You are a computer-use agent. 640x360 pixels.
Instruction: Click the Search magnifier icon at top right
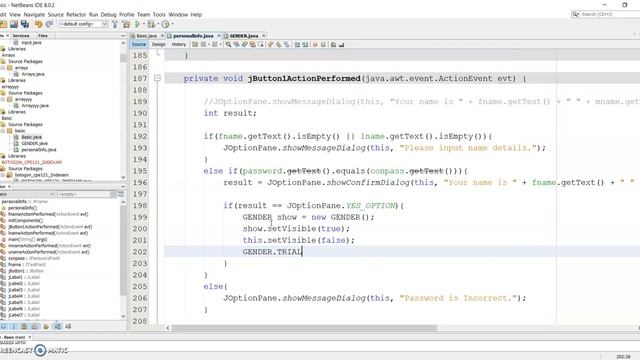tap(576, 14)
